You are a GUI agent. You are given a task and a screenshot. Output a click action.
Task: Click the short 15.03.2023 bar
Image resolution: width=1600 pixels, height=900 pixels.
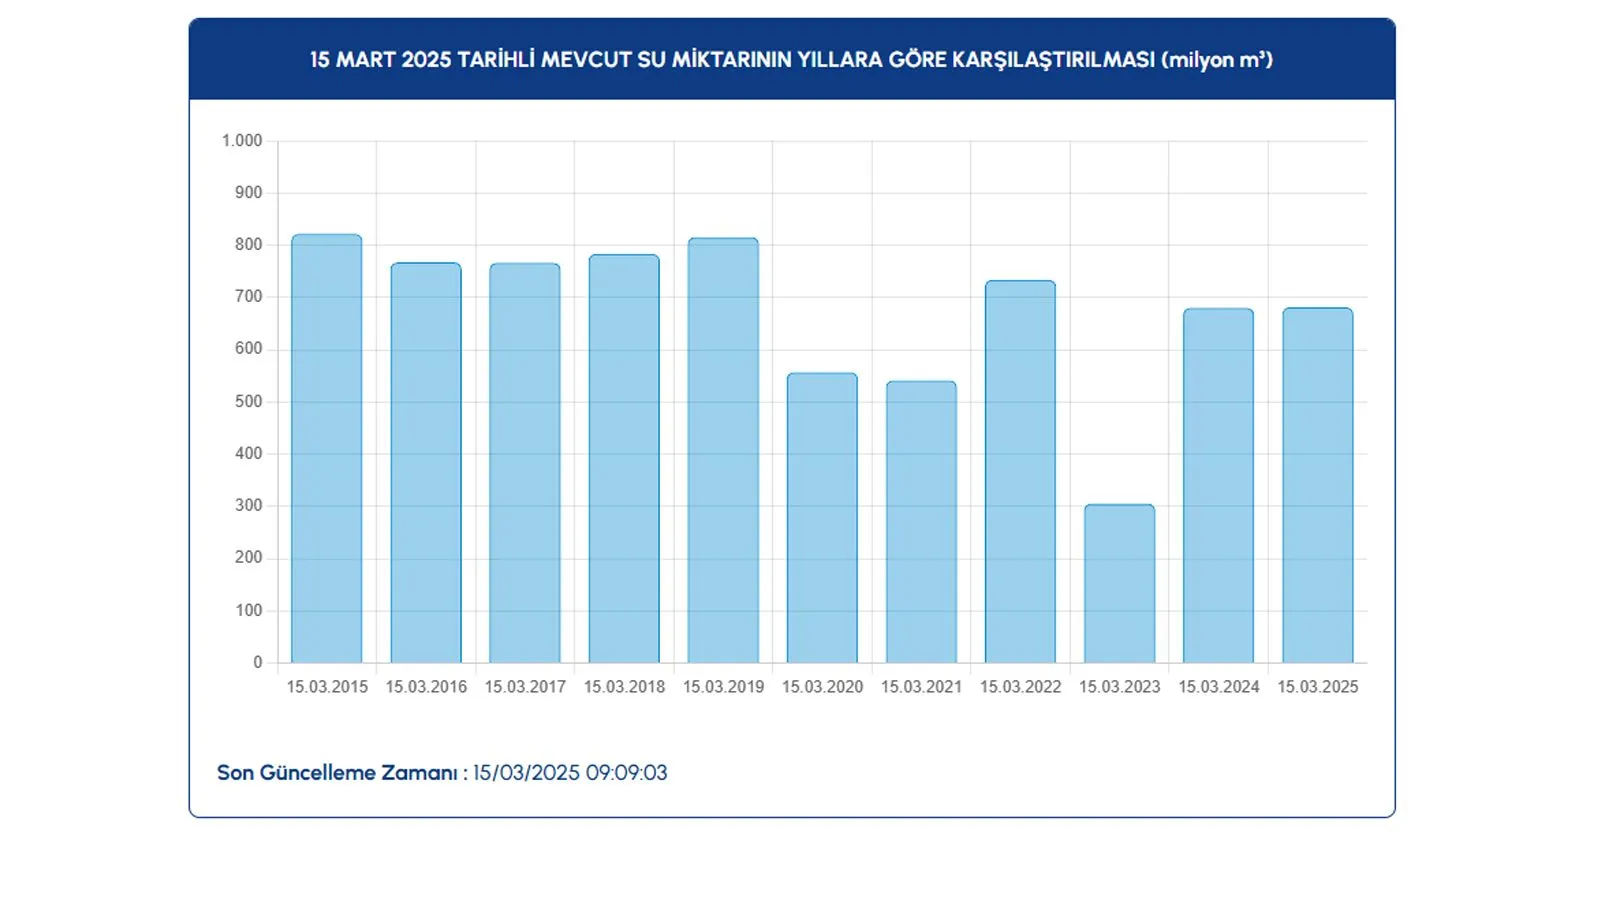click(1119, 584)
